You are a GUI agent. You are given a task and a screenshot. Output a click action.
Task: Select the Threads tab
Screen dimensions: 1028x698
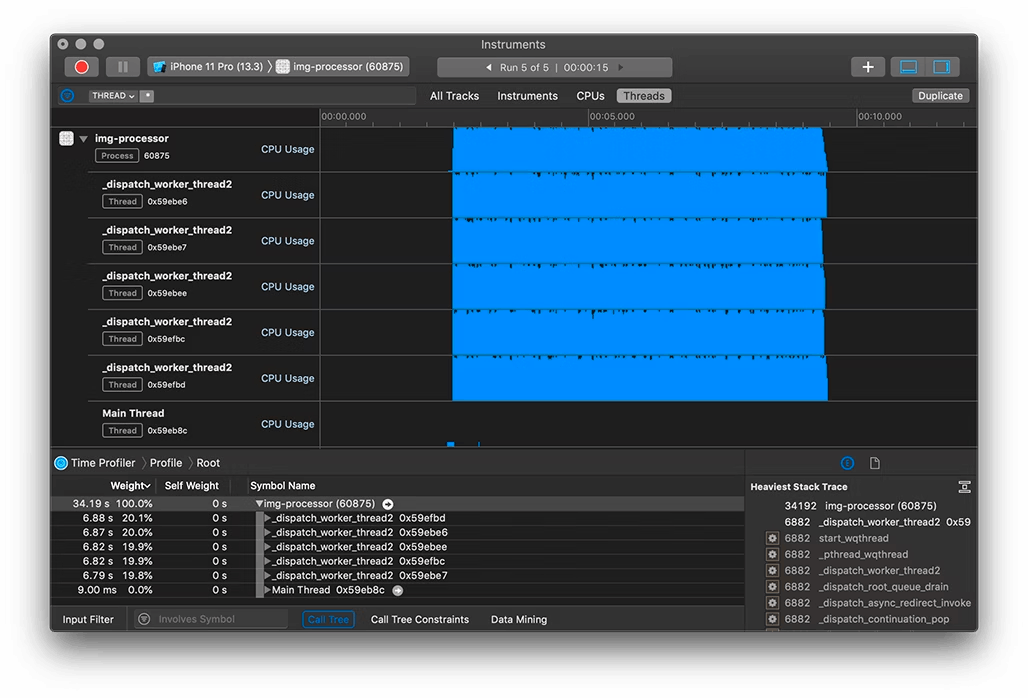tap(644, 96)
